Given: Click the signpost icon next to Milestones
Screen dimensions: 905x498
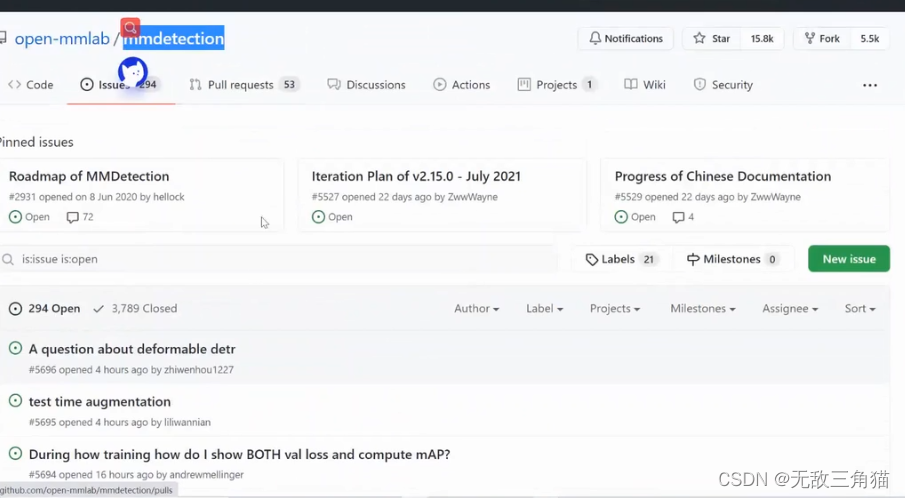Looking at the screenshot, I should (x=693, y=260).
